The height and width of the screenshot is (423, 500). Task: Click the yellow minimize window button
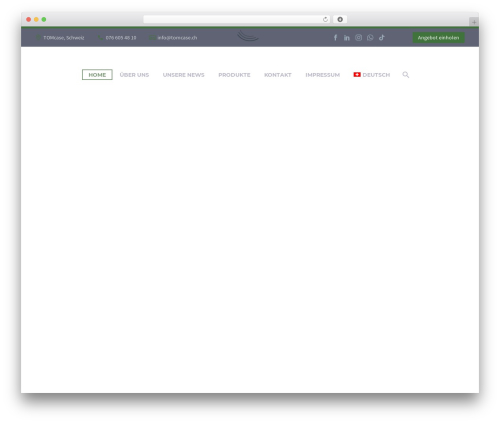(x=36, y=20)
